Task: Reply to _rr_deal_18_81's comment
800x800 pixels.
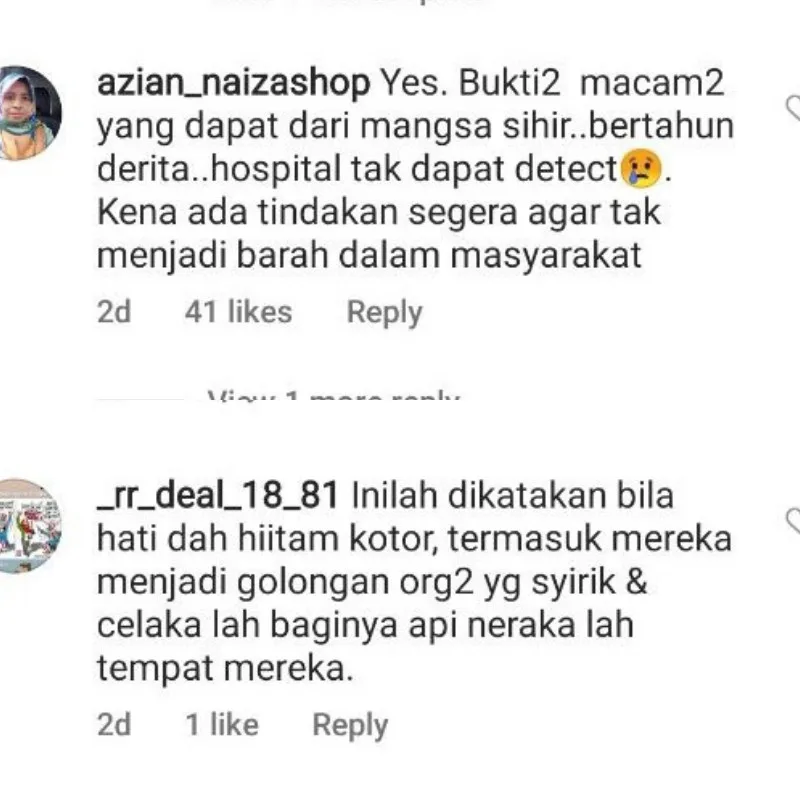Action: click(x=350, y=725)
